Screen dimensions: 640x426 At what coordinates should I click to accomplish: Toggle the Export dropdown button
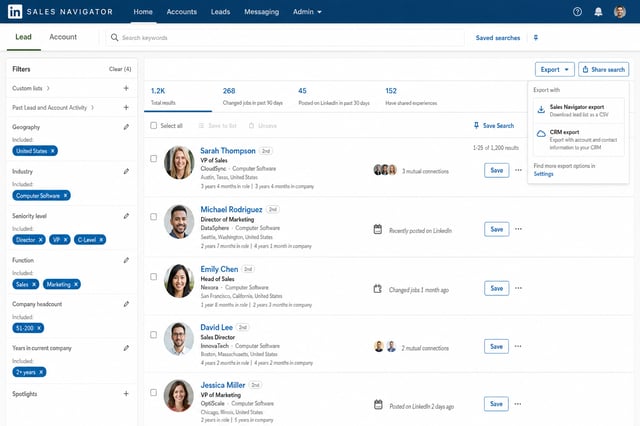point(555,69)
